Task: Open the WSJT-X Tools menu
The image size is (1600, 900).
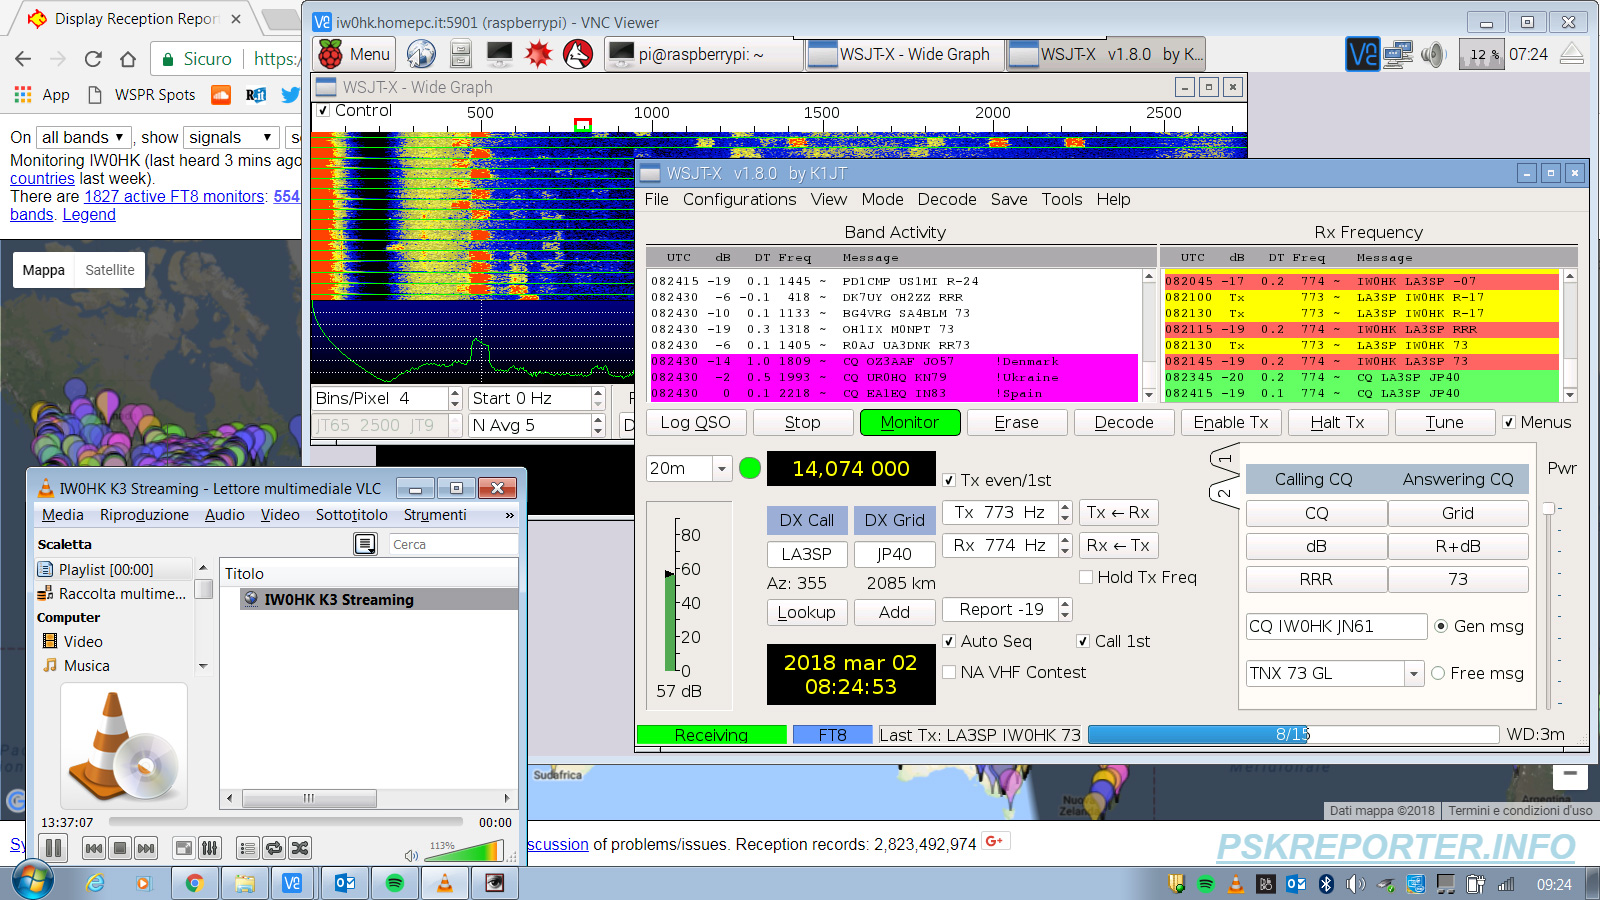Action: click(x=1062, y=199)
